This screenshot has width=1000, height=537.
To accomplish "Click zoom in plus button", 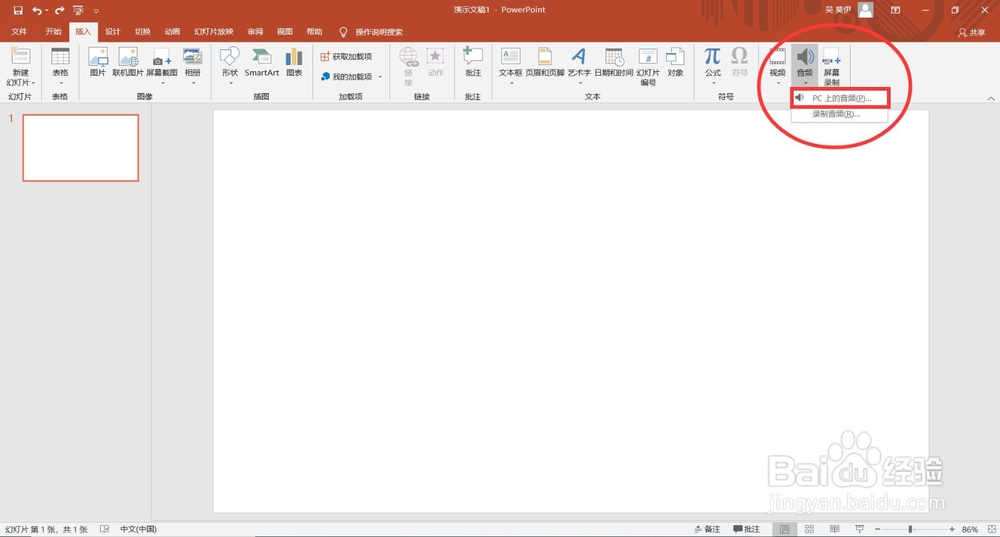I will coord(952,529).
